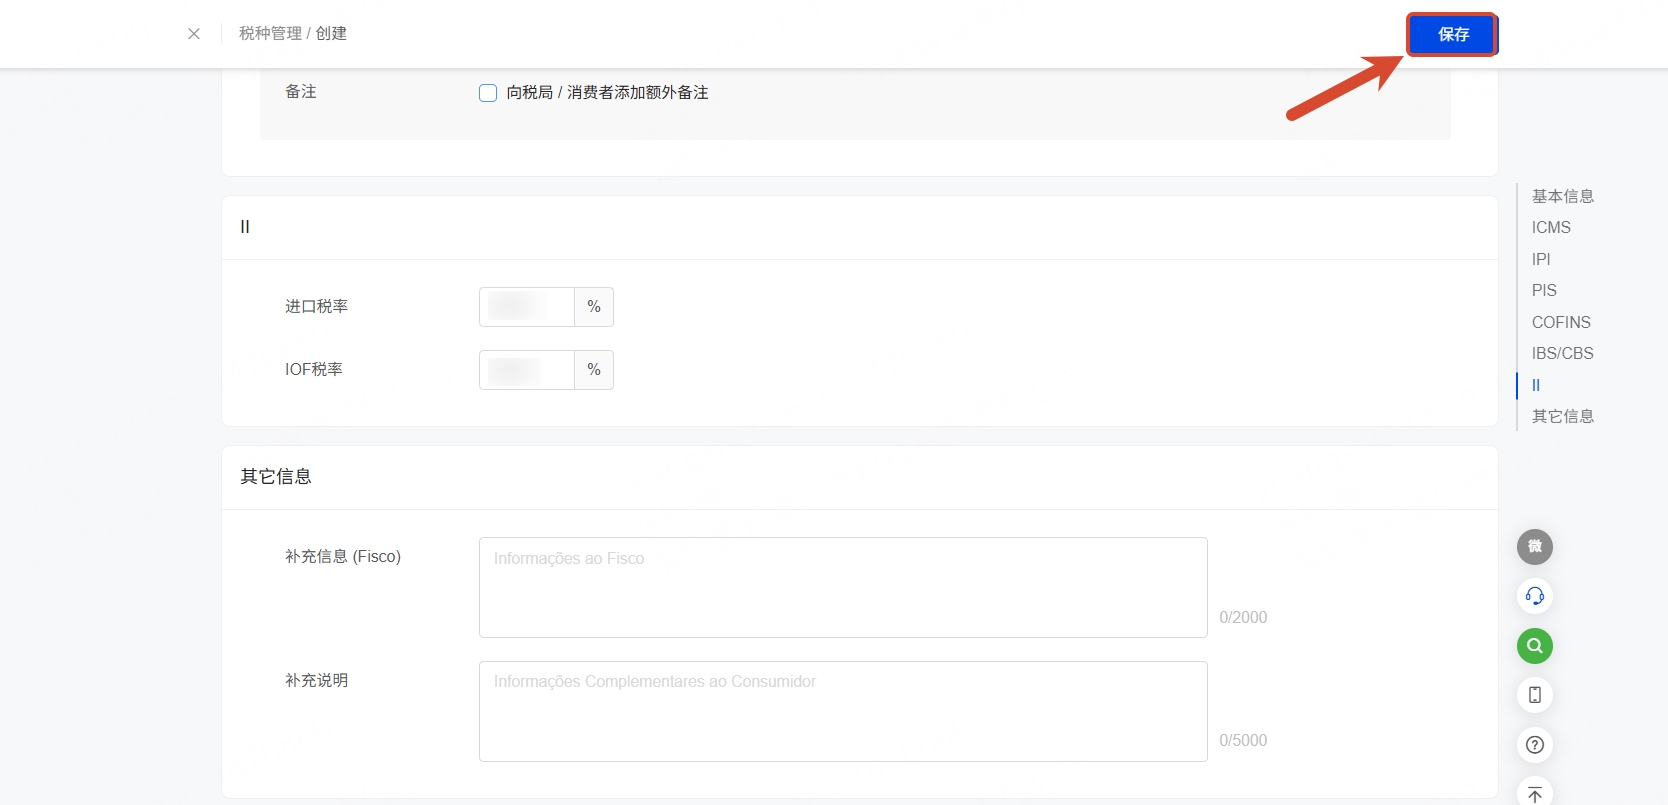This screenshot has height=805, width=1668.
Task: Select the II anchor in side navigation
Action: click(1536, 385)
